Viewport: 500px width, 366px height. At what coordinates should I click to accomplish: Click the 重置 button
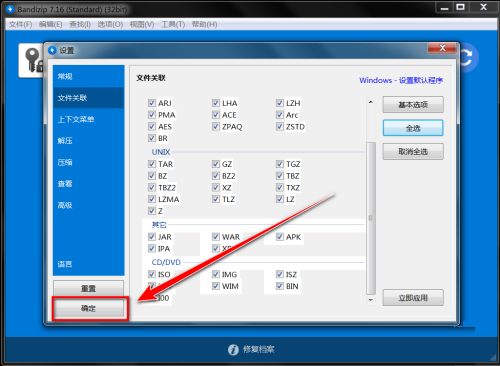click(x=88, y=288)
